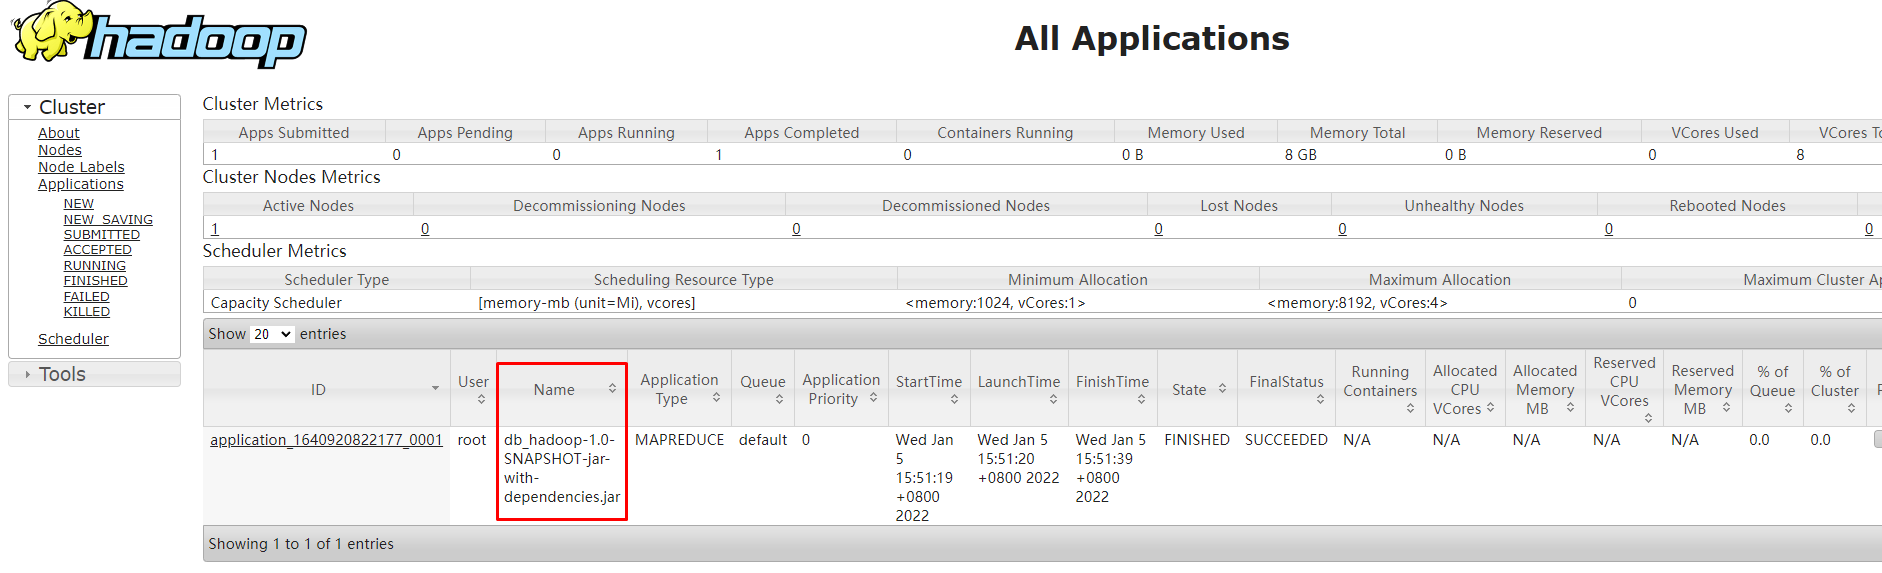This screenshot has width=1882, height=573.
Task: Filter applications by SUBMITTED state
Action: pos(102,235)
